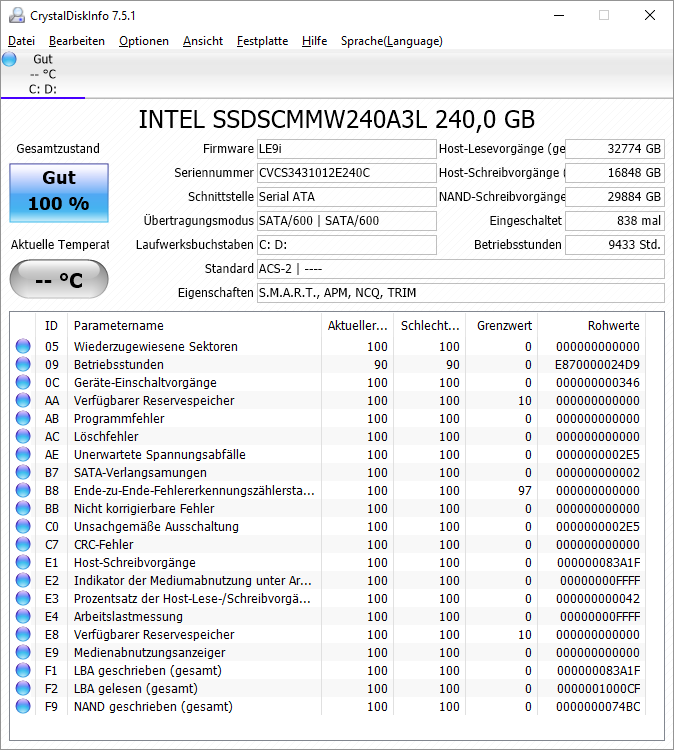Open the Bearbeiten menu

(x=77, y=41)
